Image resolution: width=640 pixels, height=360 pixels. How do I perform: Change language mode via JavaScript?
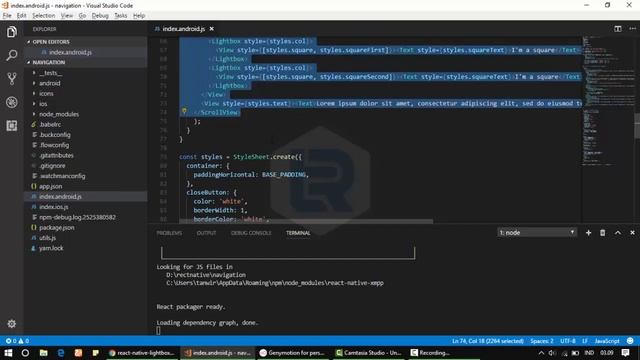tap(607, 341)
